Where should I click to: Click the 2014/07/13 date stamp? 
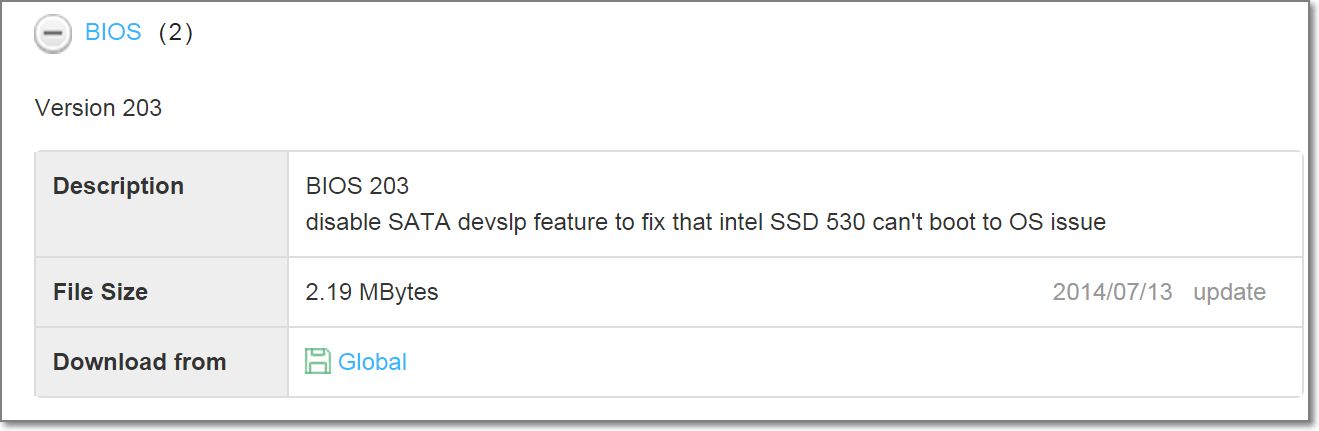[1114, 292]
